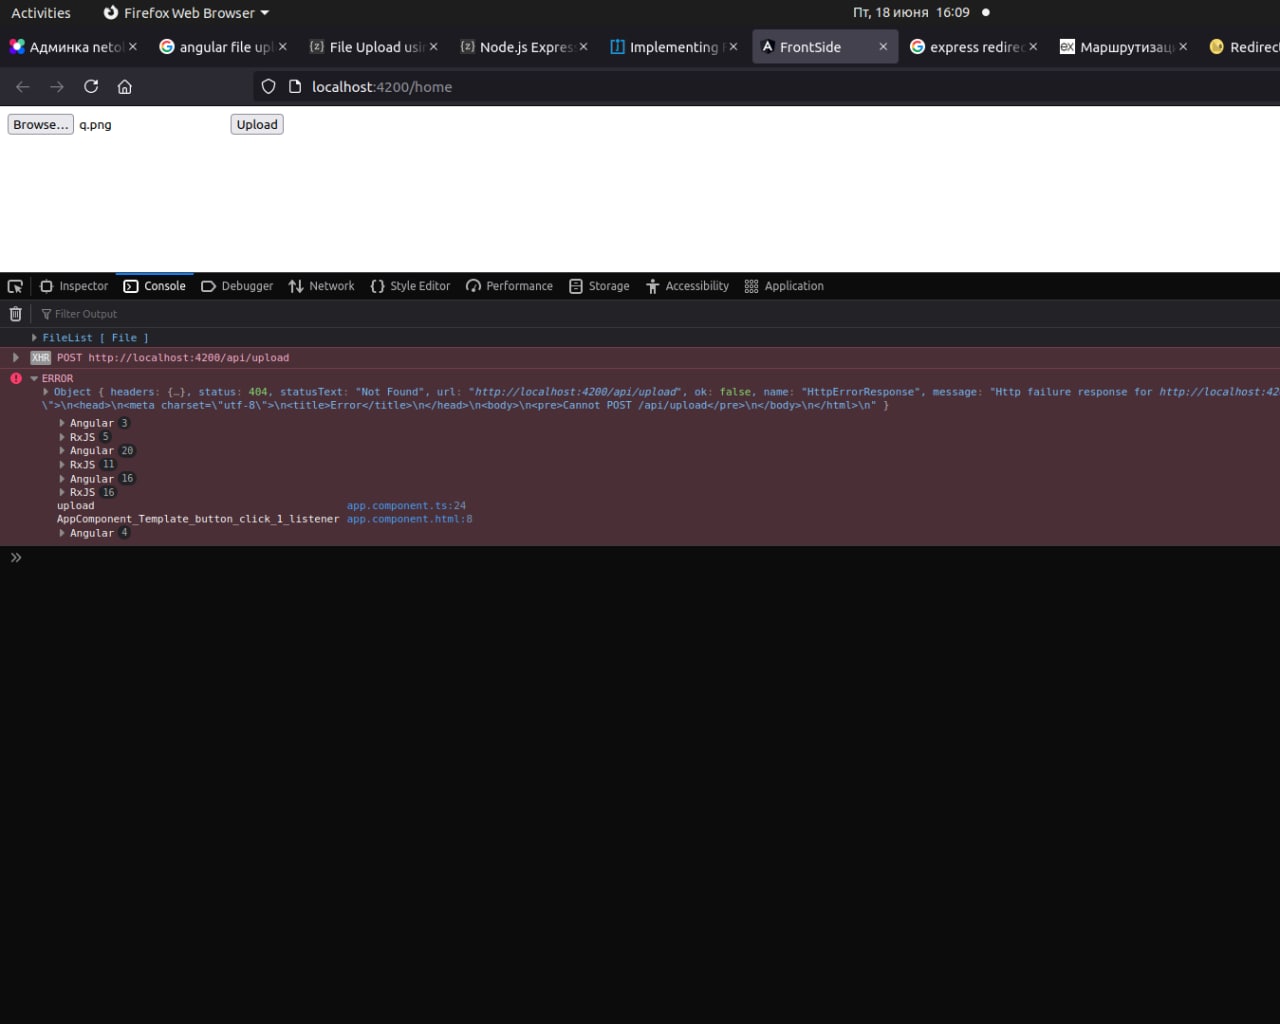Open the browser home page icon
1280x1024 pixels.
tap(125, 87)
